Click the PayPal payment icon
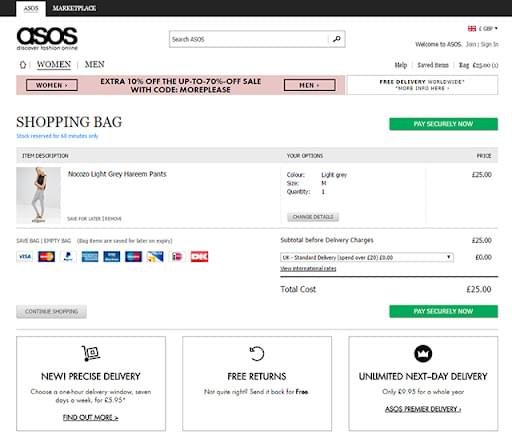 pos(68,256)
